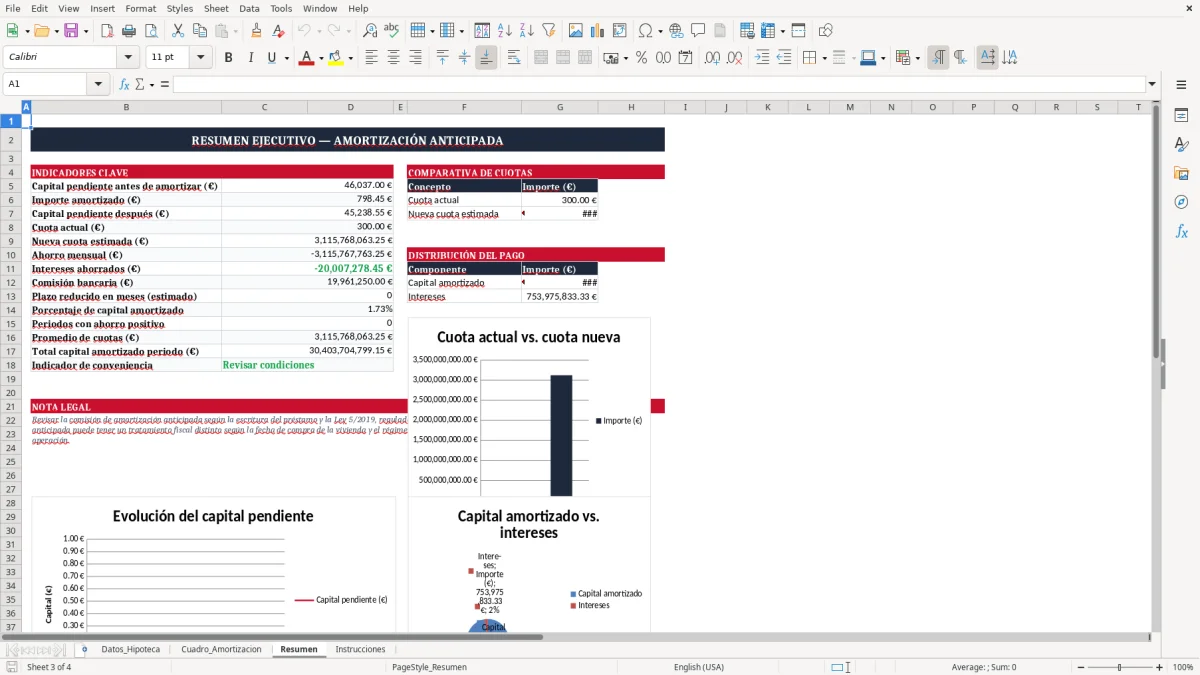Open the Font Name dropdown arrow

[x=128, y=58]
